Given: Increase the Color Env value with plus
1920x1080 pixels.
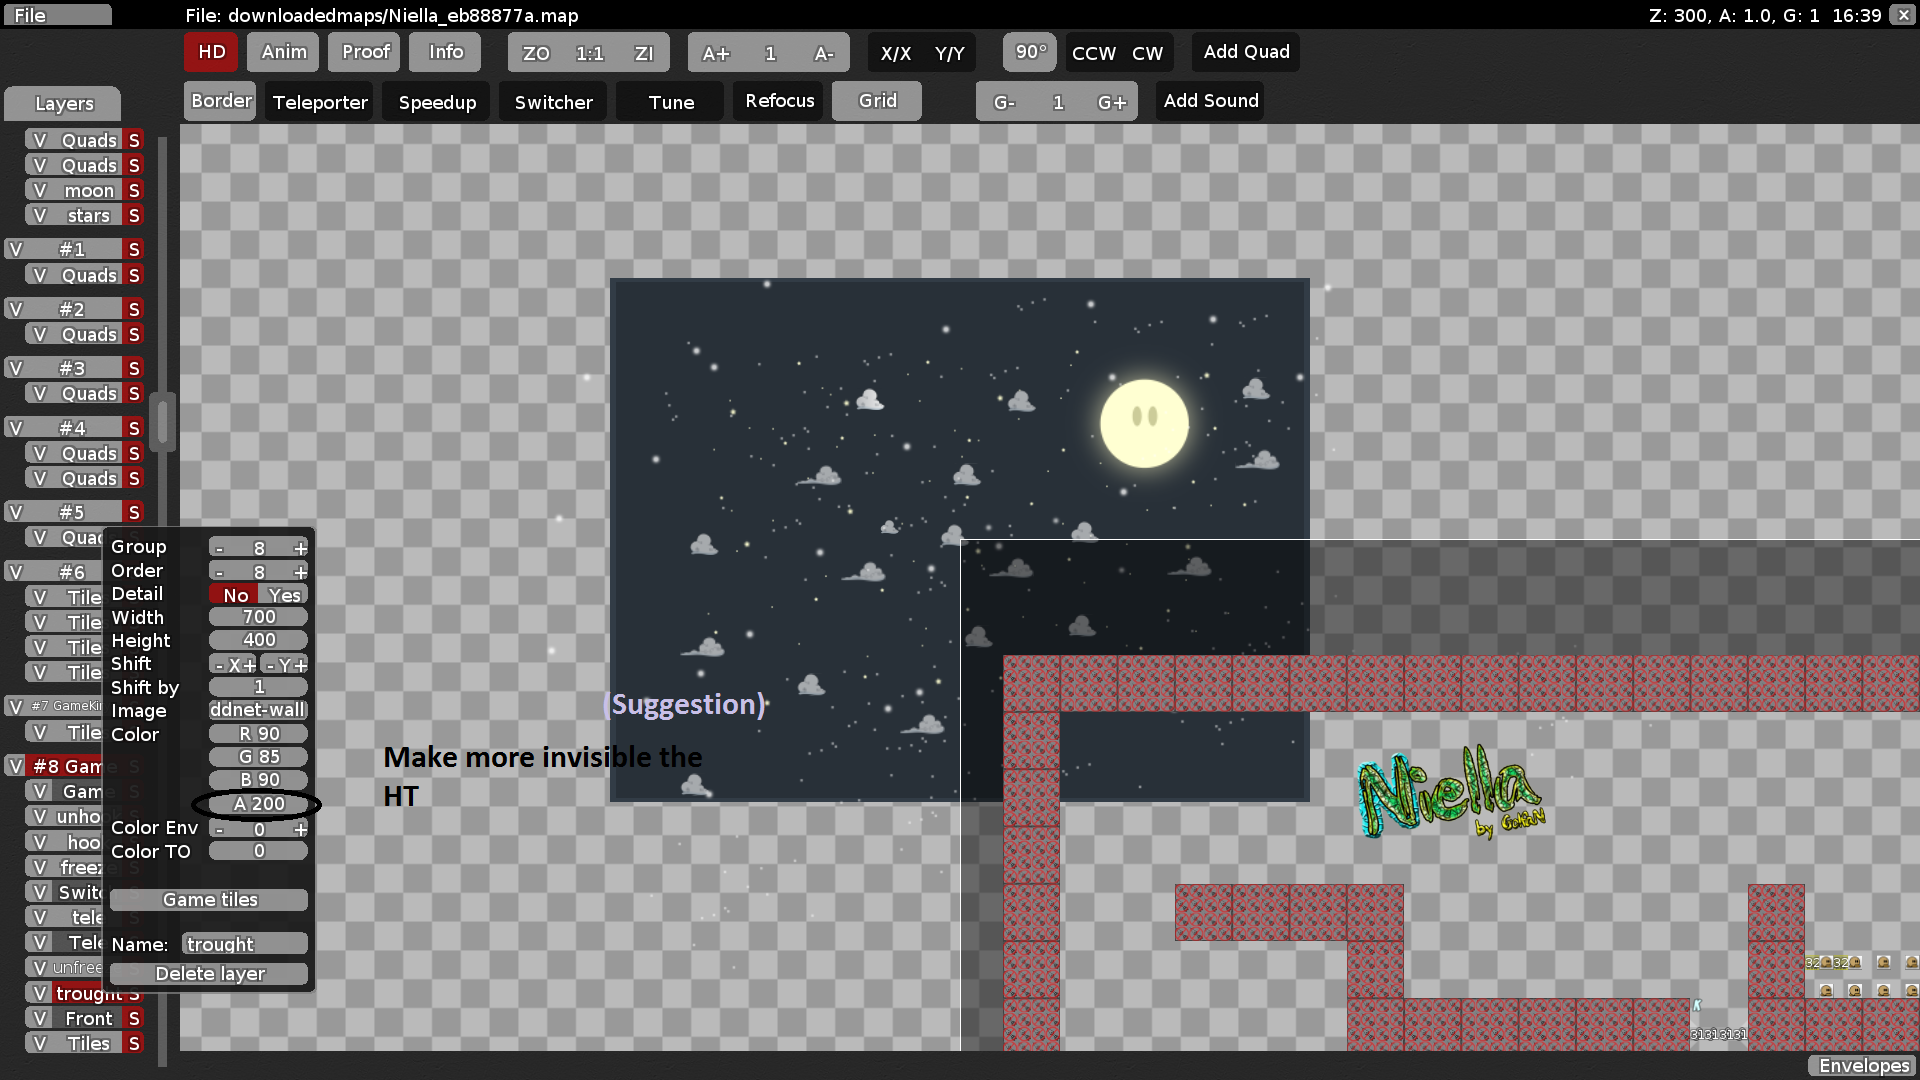Looking at the screenshot, I should click(298, 828).
